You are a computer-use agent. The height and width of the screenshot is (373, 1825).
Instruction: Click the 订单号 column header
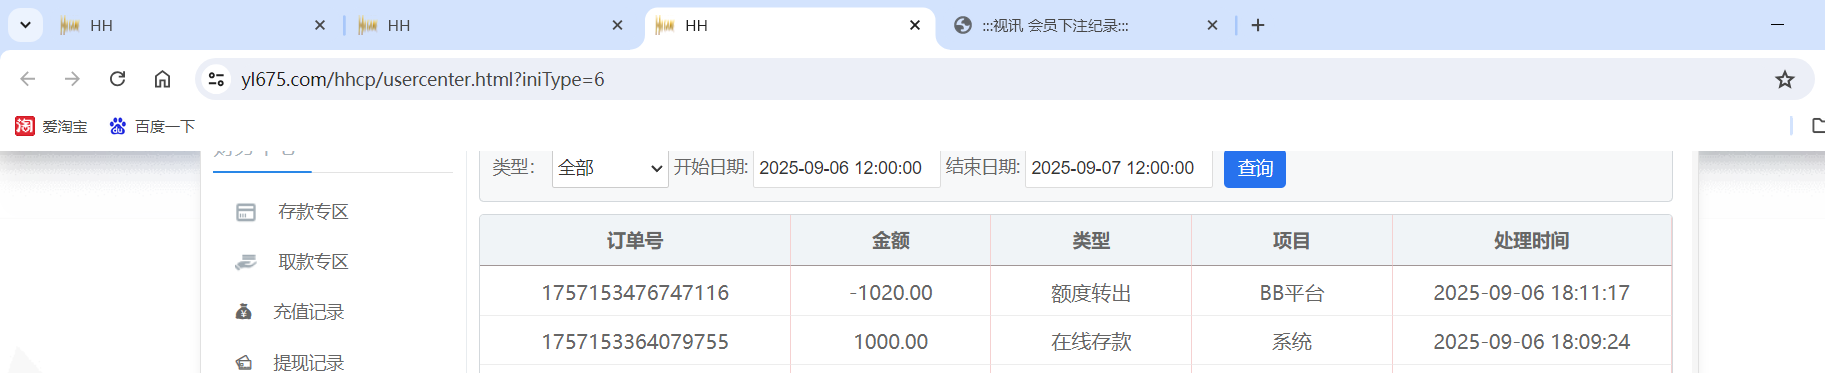click(x=635, y=241)
